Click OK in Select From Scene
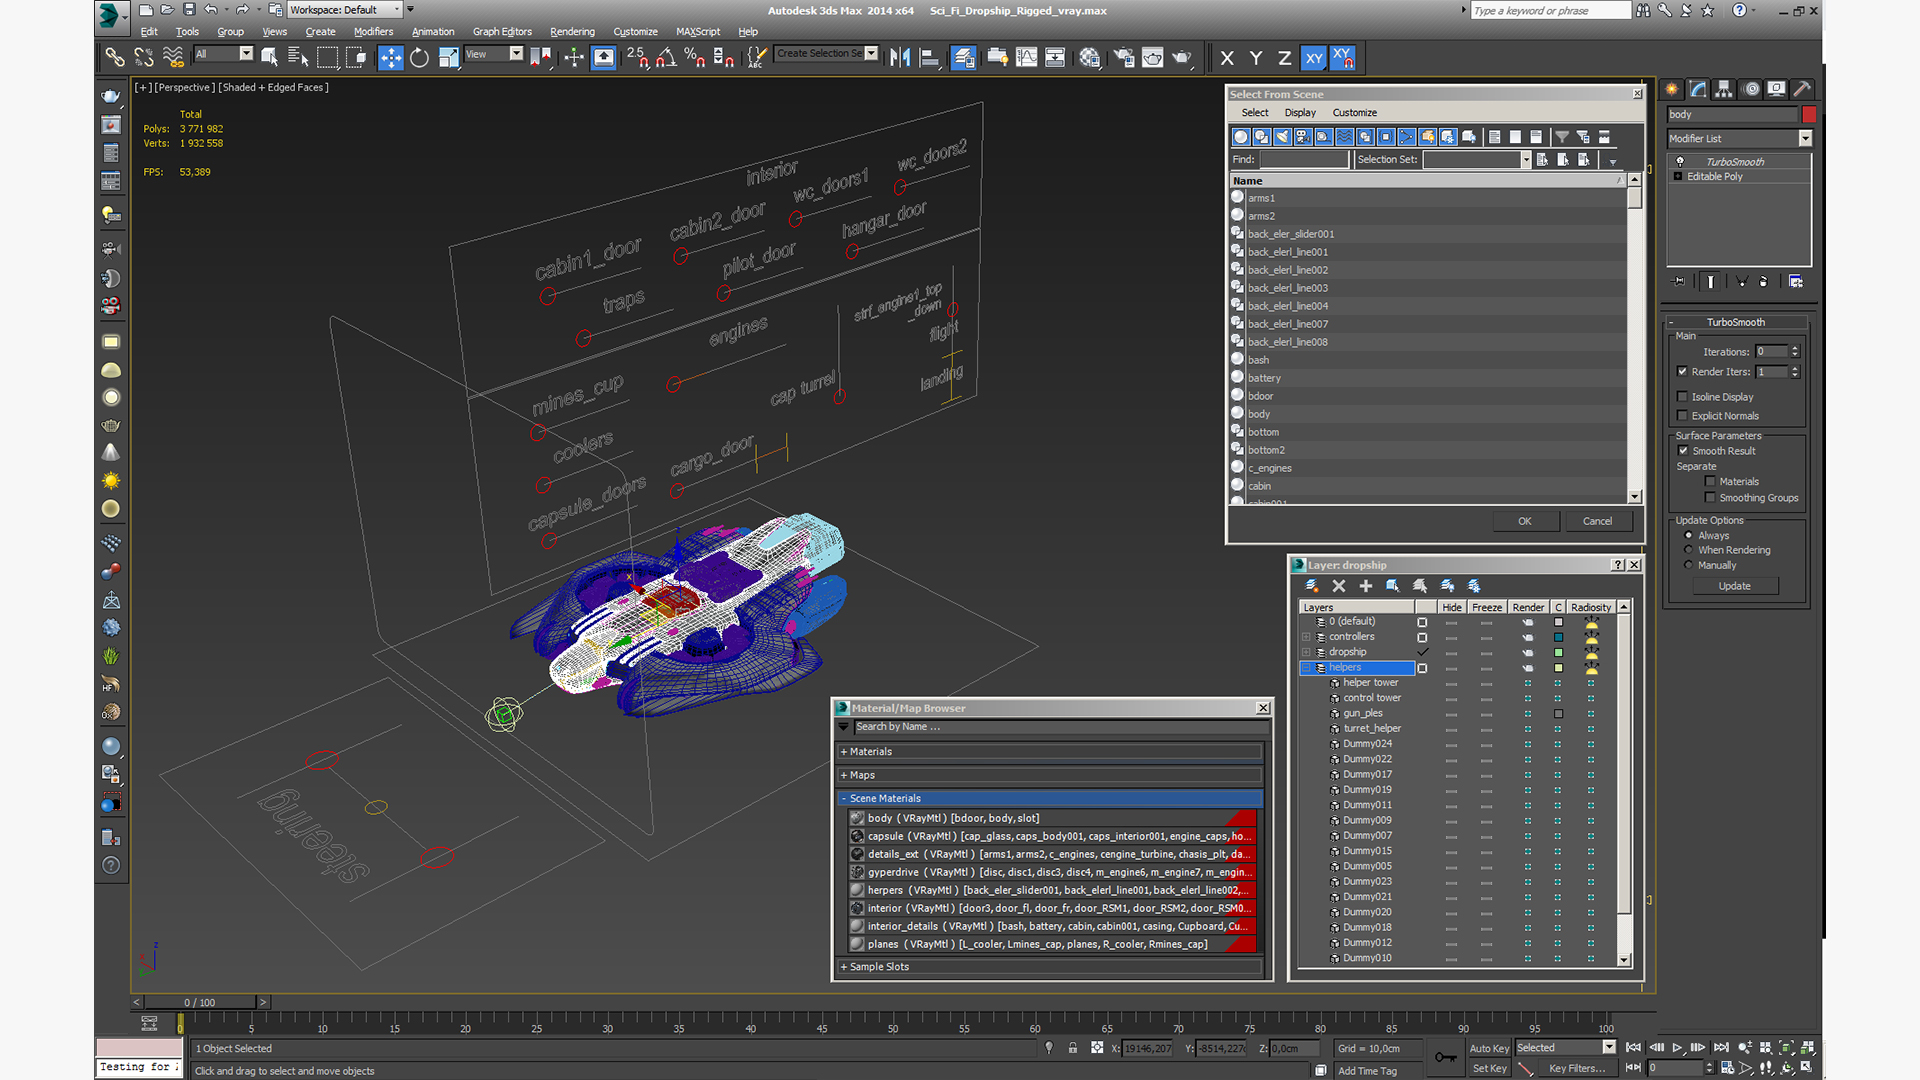This screenshot has width=1920, height=1080. [x=1525, y=521]
